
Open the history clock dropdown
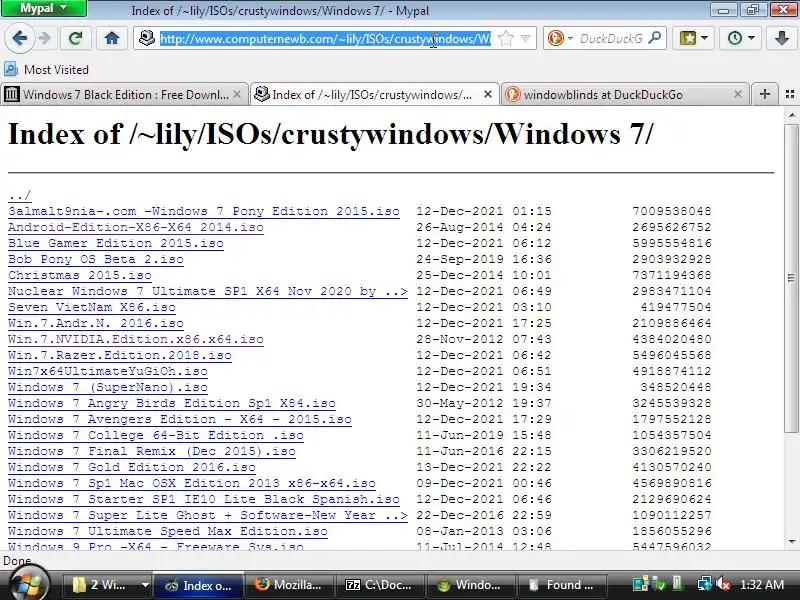pos(741,38)
